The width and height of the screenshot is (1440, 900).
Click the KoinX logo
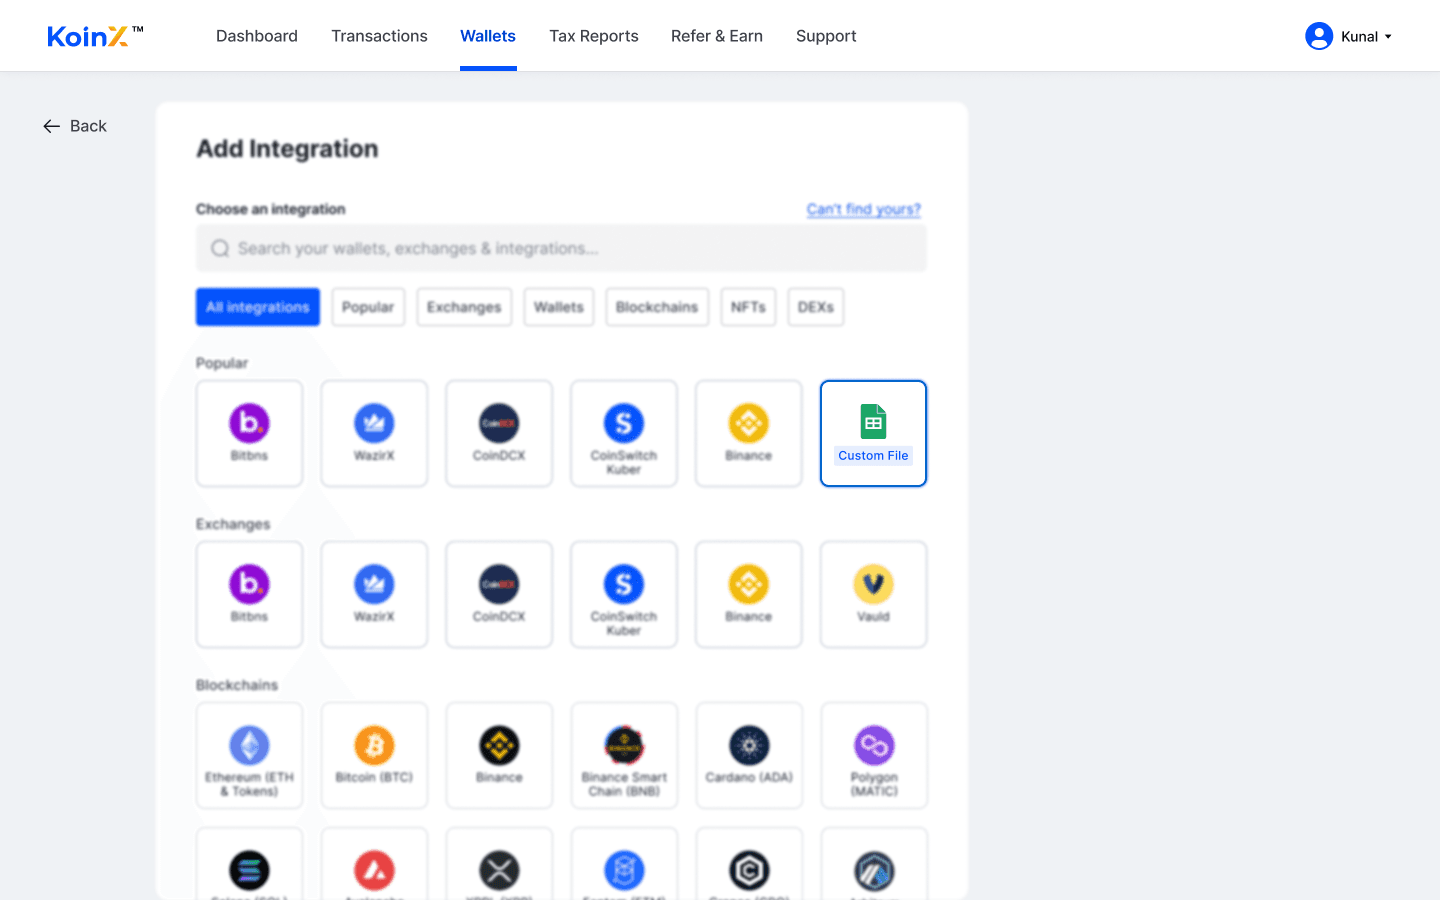(x=95, y=36)
